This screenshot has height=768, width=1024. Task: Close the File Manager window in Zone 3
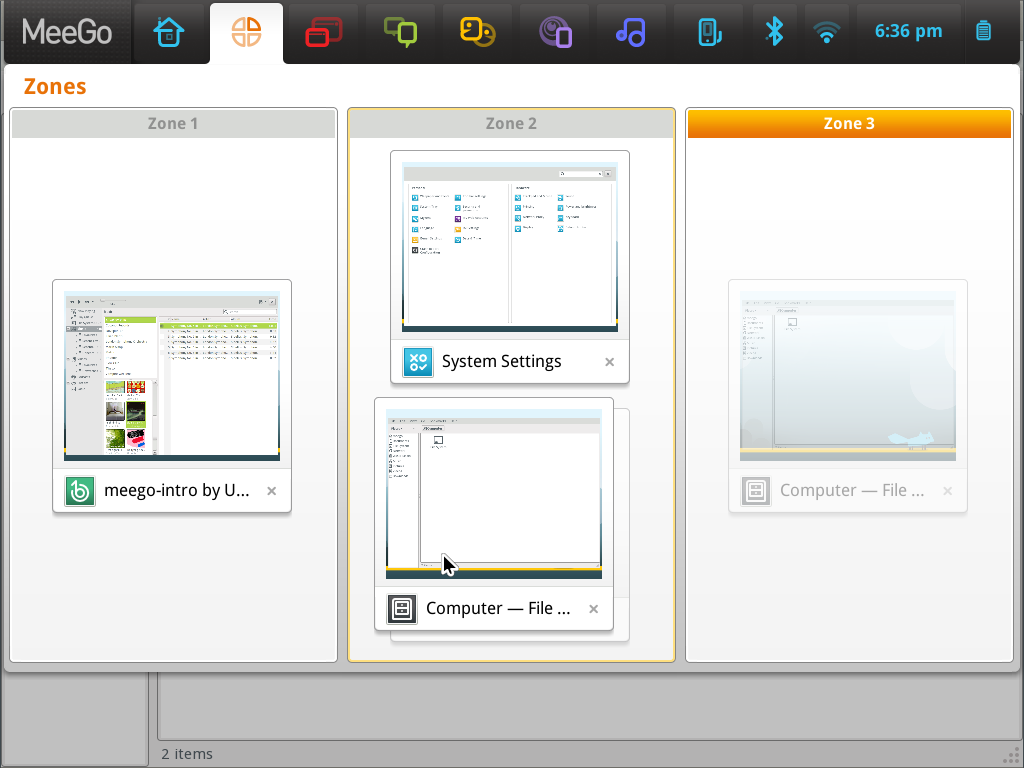tap(947, 491)
